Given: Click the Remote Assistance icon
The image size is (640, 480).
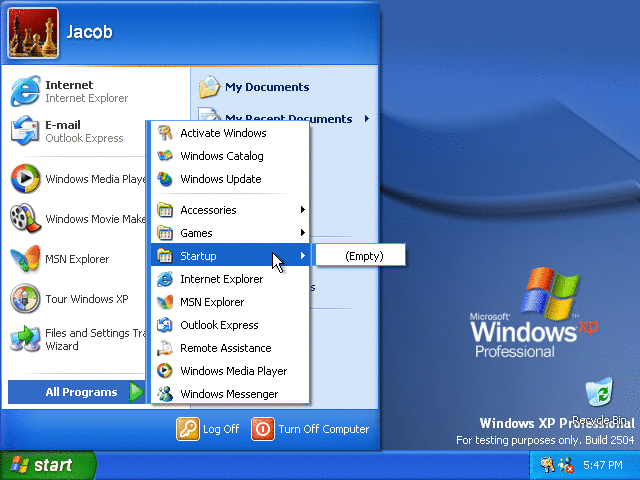Looking at the screenshot, I should [x=165, y=348].
